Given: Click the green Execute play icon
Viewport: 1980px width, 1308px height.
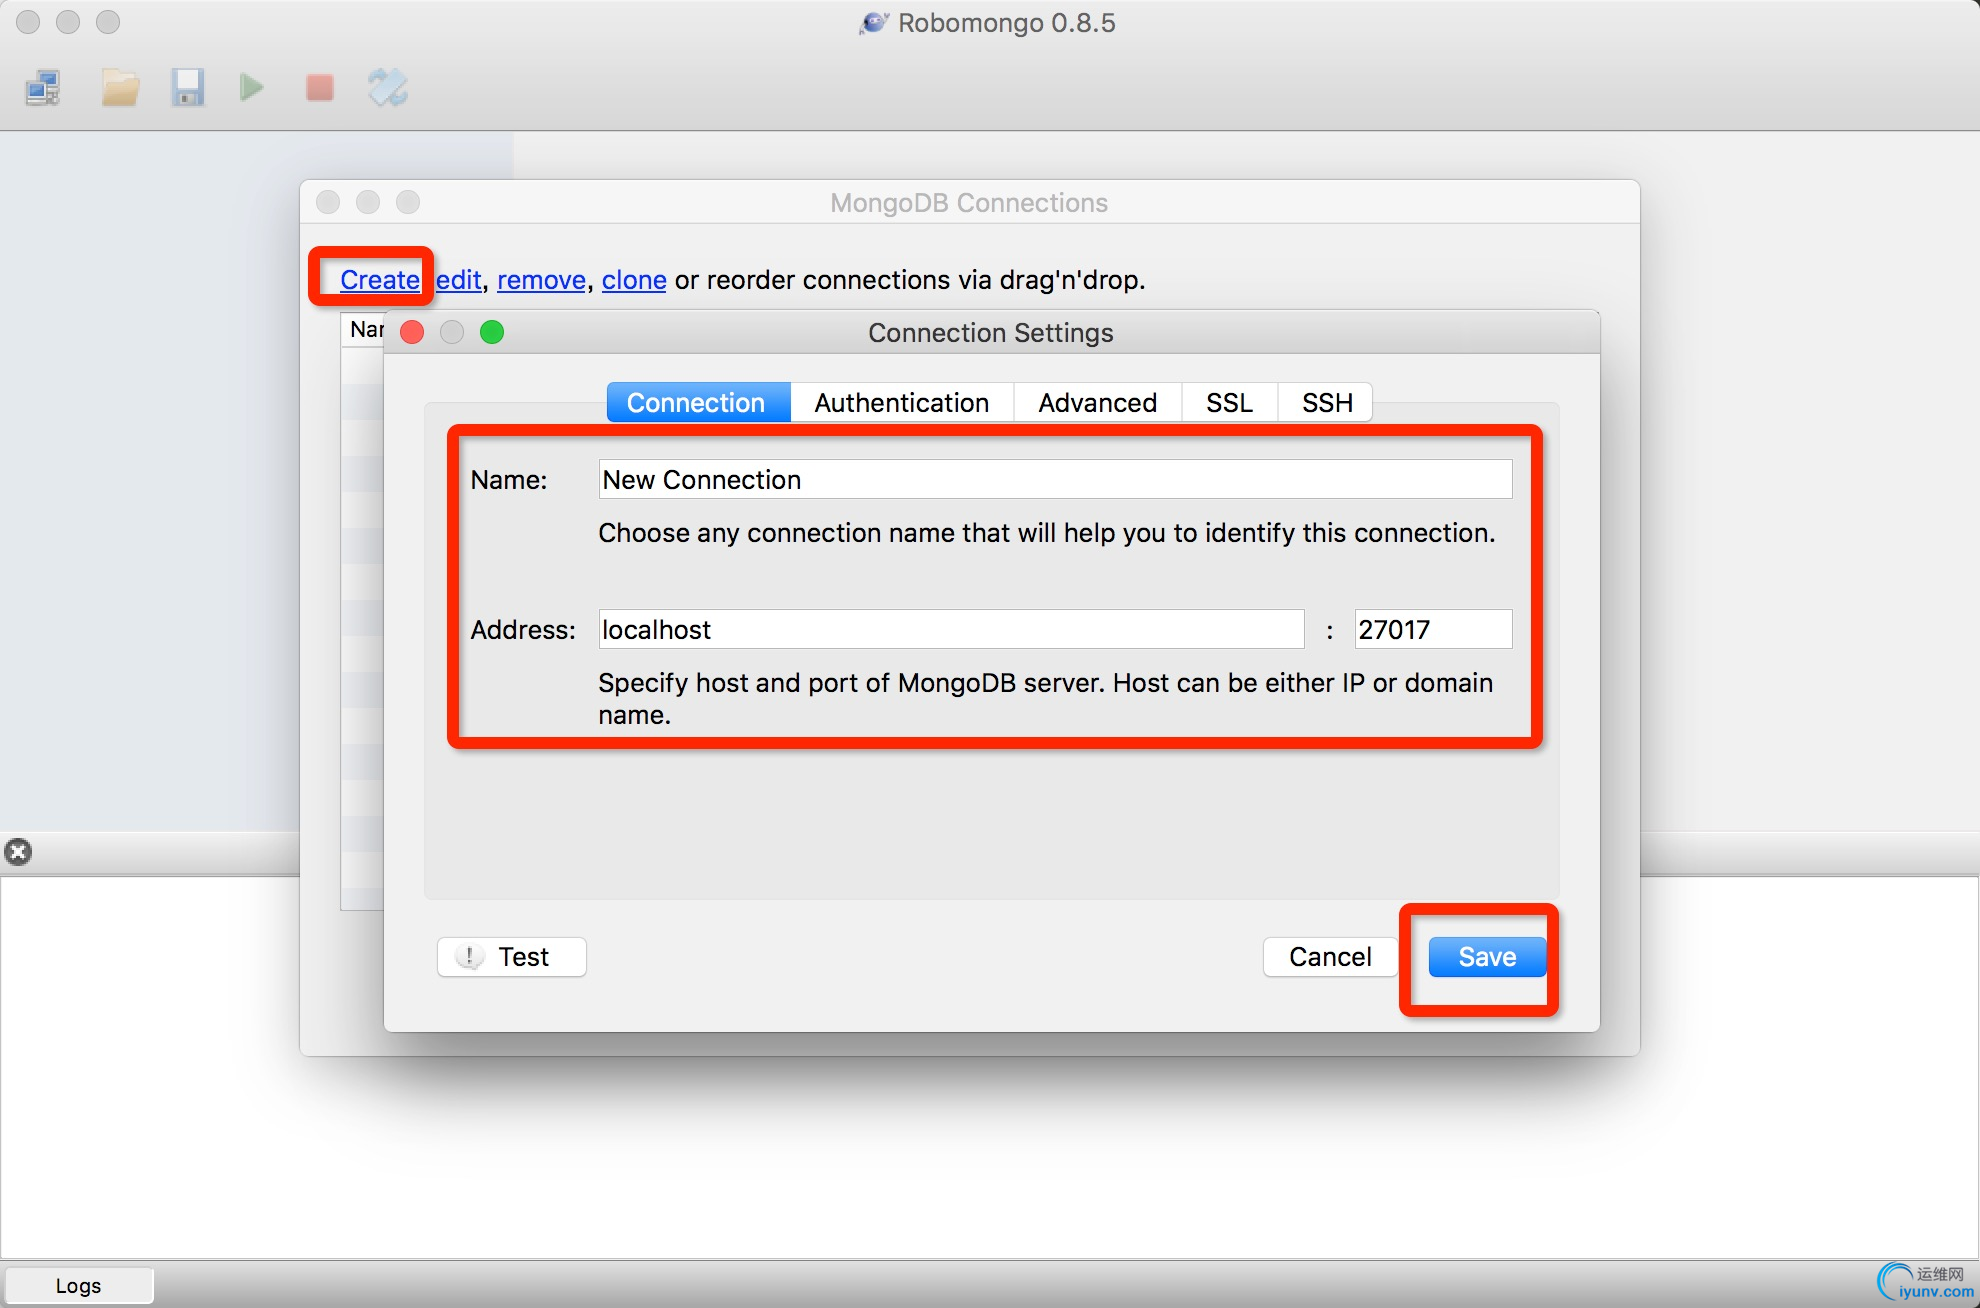Looking at the screenshot, I should [252, 88].
